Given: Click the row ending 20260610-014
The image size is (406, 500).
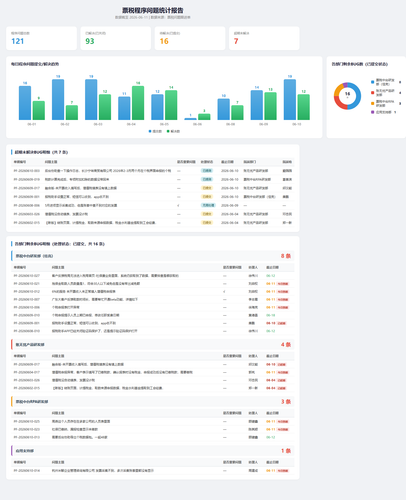Looking at the screenshot, I should point(153,471).
